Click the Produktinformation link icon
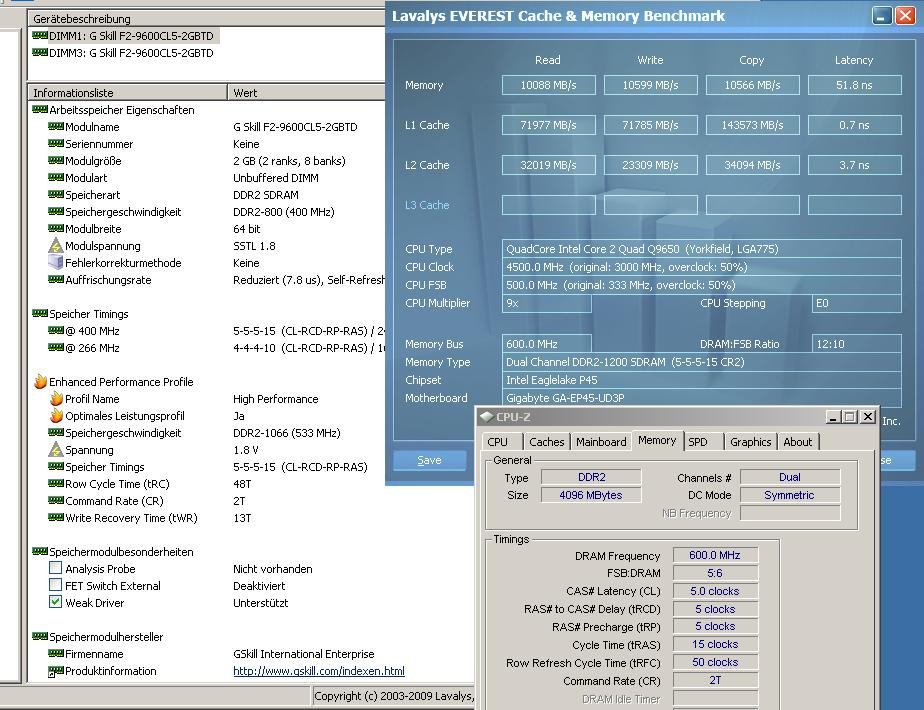Viewport: 924px width, 710px height. (55, 671)
